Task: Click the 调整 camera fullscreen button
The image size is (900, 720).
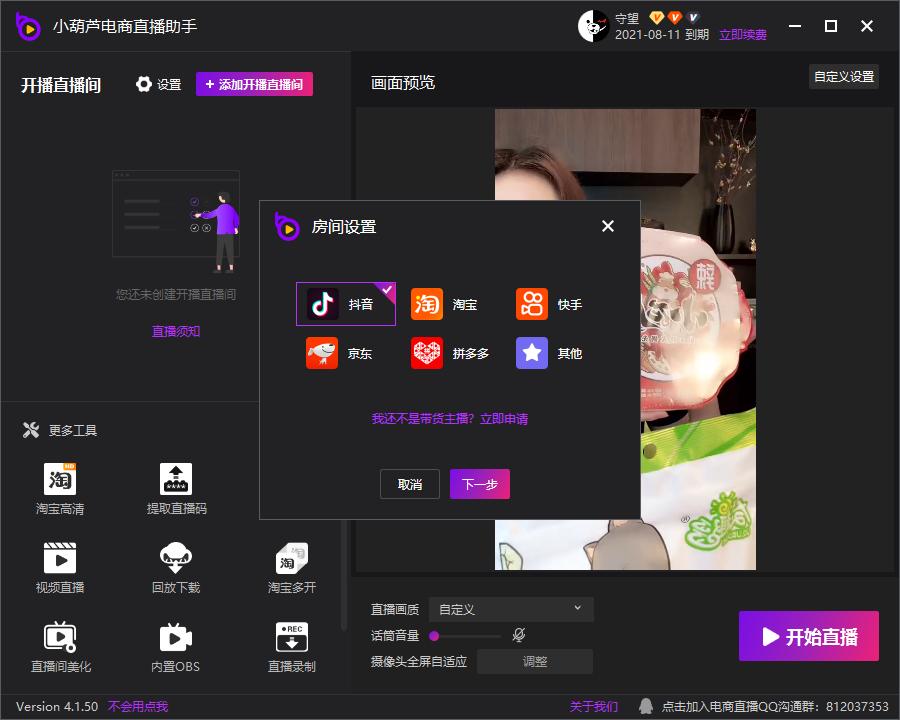Action: 535,661
